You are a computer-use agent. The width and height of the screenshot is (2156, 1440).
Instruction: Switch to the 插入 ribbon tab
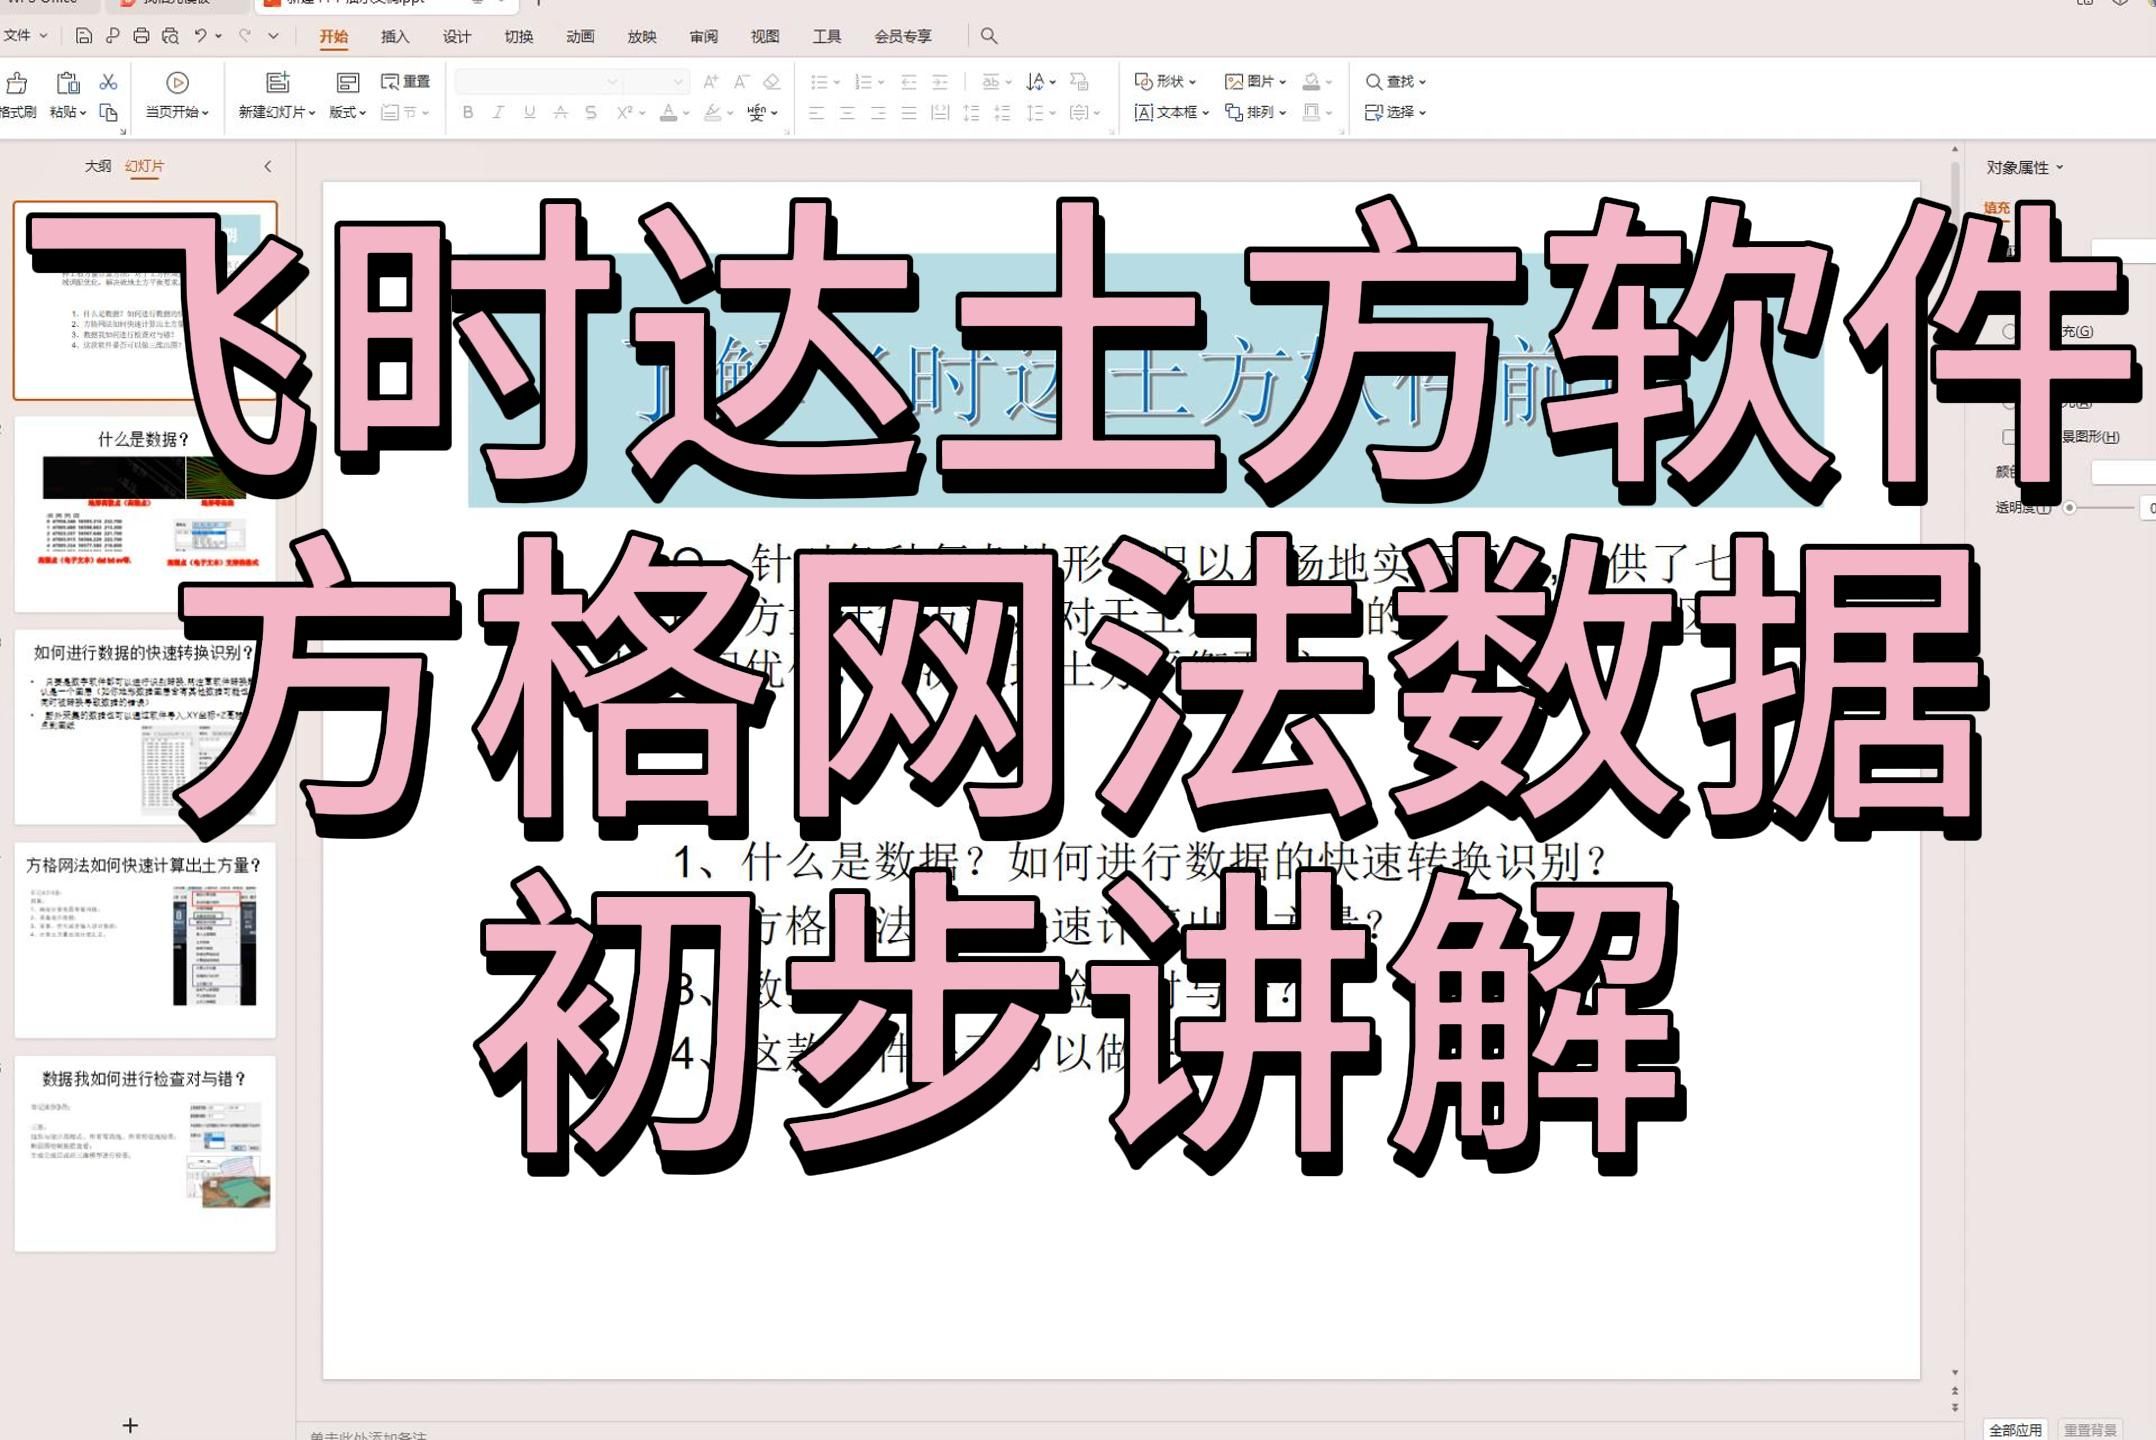pyautogui.click(x=395, y=37)
